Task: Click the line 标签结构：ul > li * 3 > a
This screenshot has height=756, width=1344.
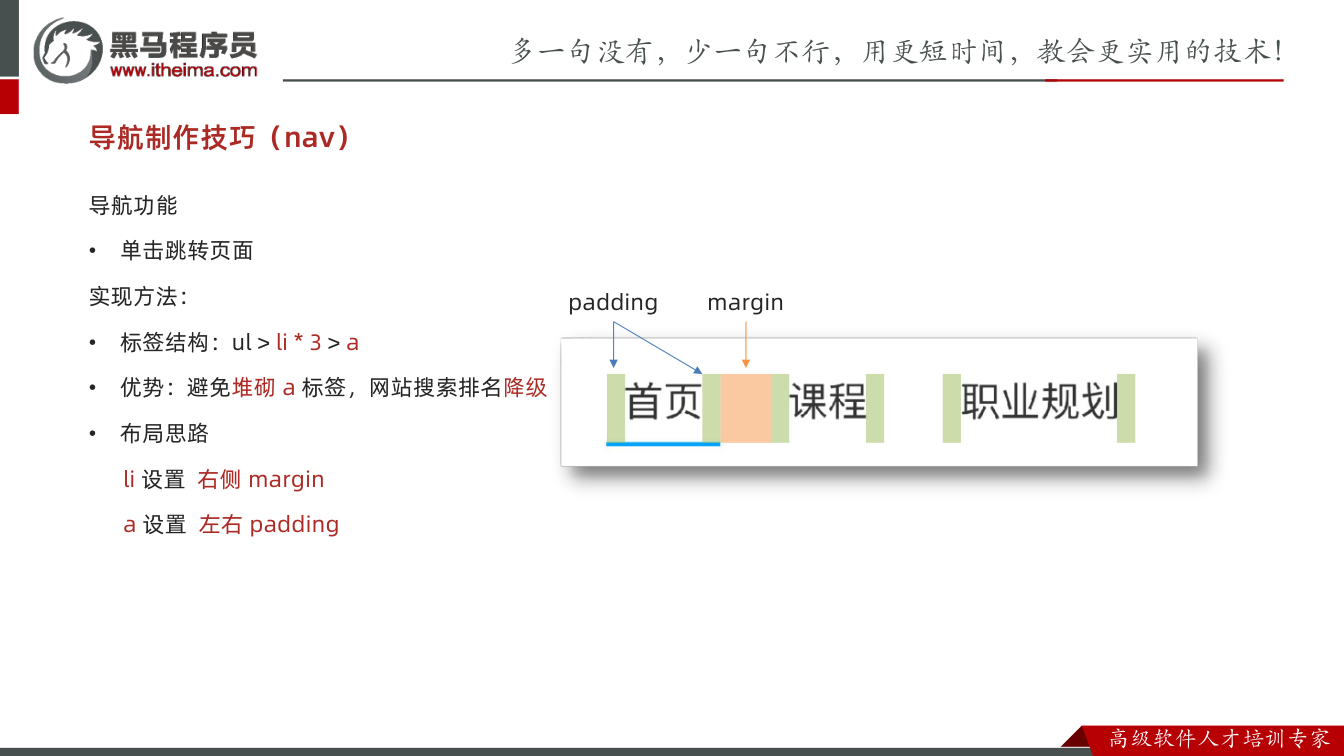Action: click(239, 342)
